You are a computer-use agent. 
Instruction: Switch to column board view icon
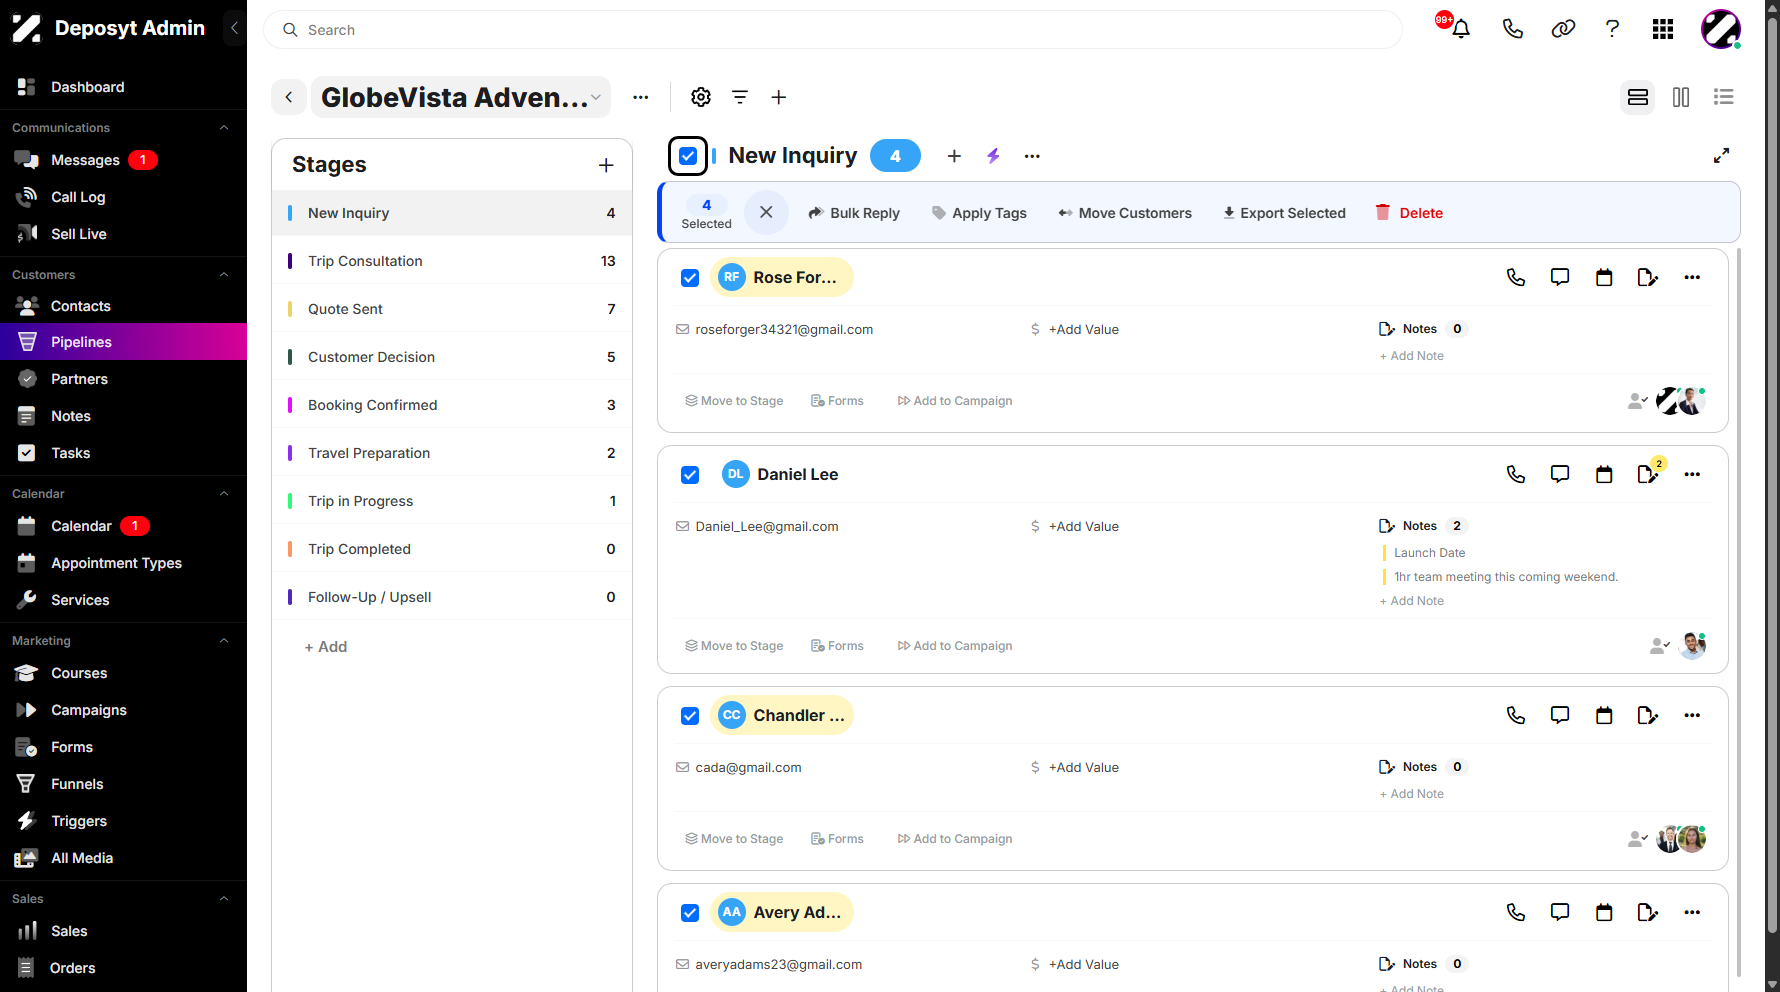(1681, 97)
